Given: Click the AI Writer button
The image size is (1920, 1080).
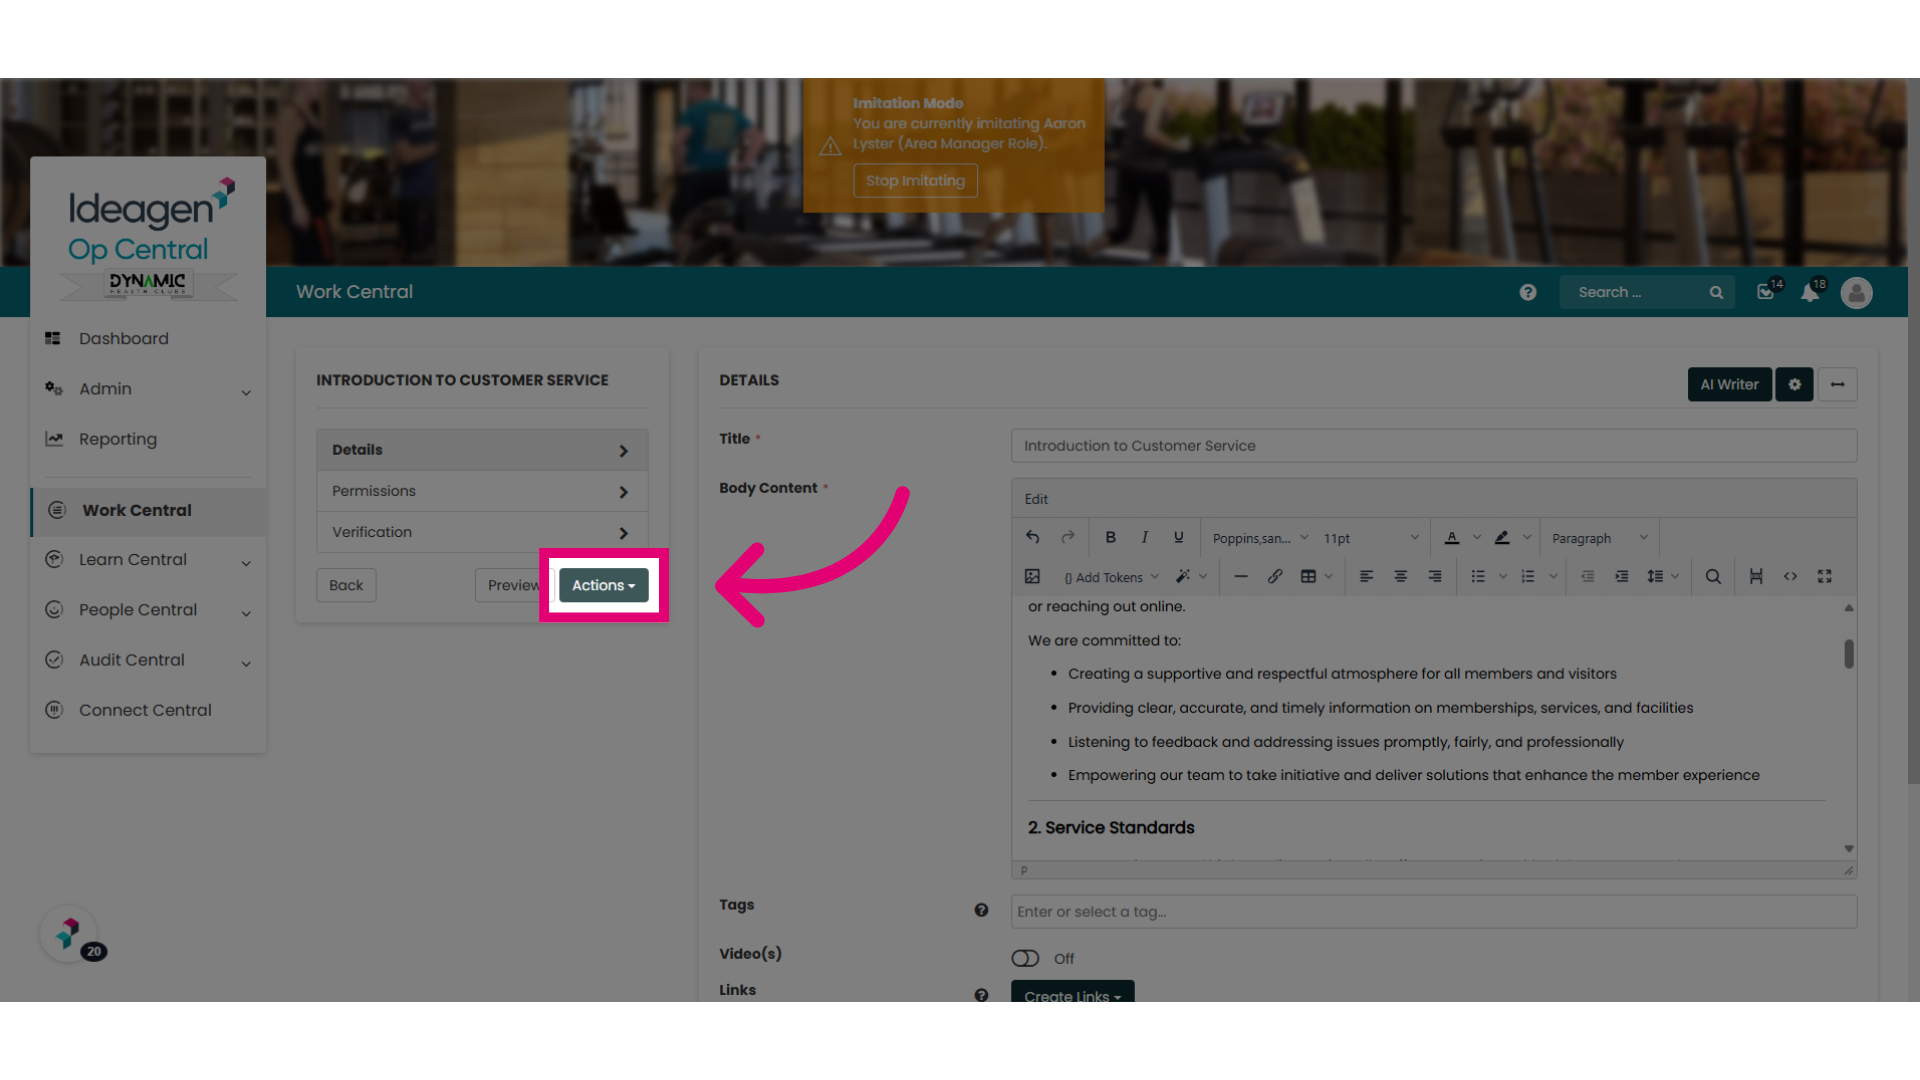Looking at the screenshot, I should tap(1729, 384).
